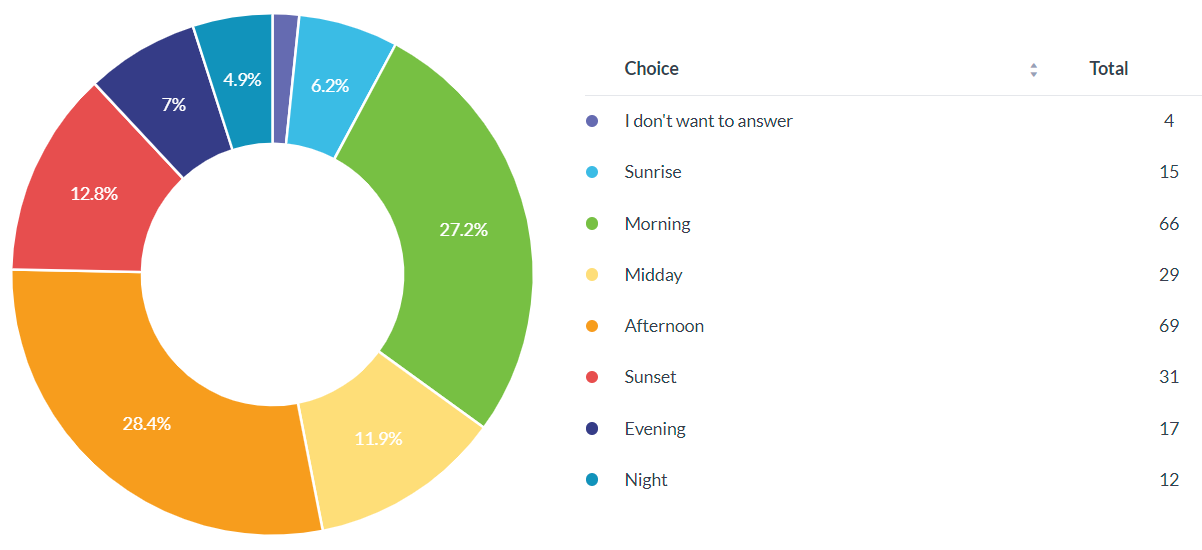Click the teal Night legend dot
1202x550 pixels.
tap(592, 480)
